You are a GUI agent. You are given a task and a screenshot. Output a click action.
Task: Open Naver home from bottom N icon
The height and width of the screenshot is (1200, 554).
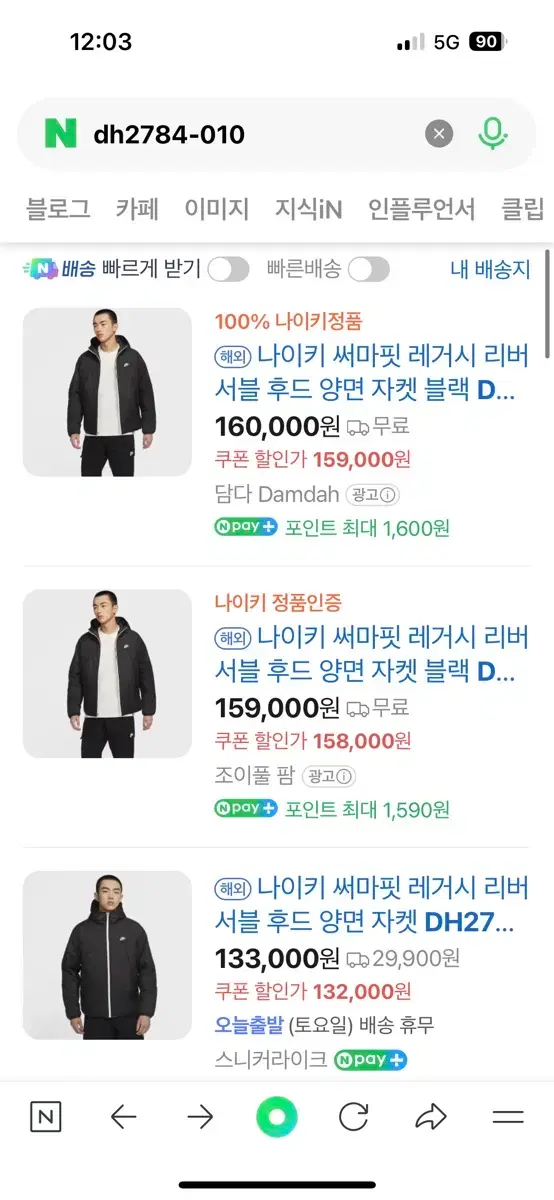(x=46, y=1117)
